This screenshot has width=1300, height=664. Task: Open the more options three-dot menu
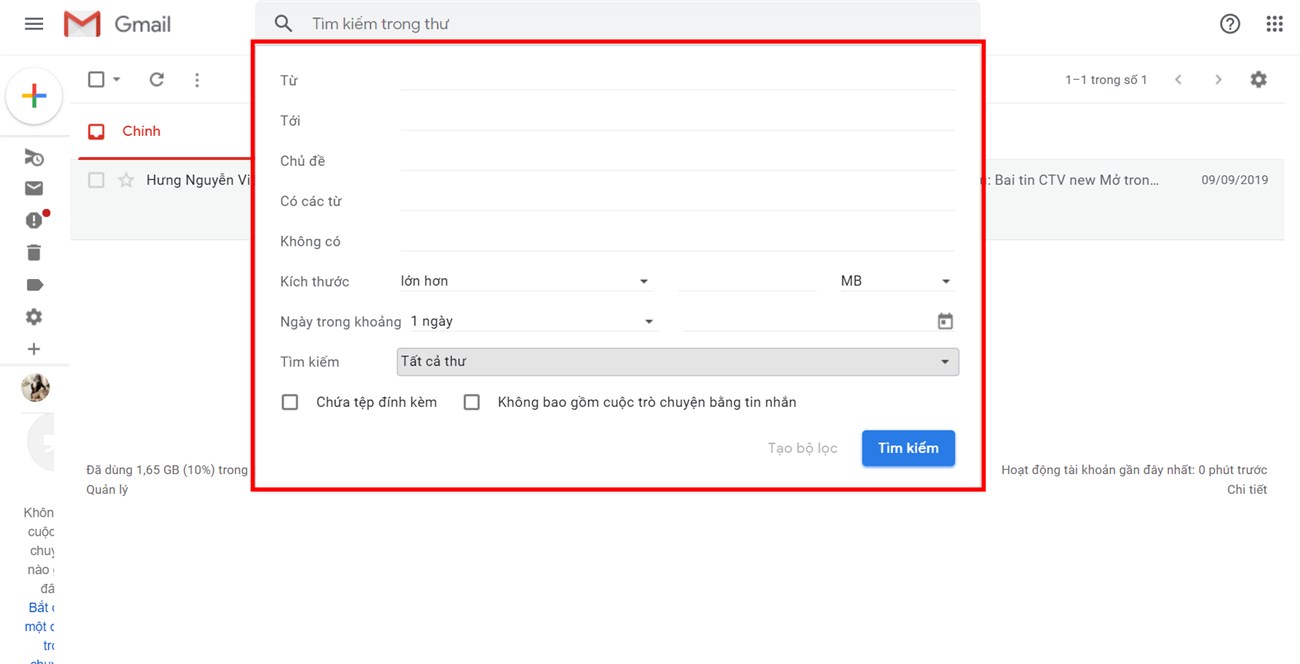coord(197,80)
